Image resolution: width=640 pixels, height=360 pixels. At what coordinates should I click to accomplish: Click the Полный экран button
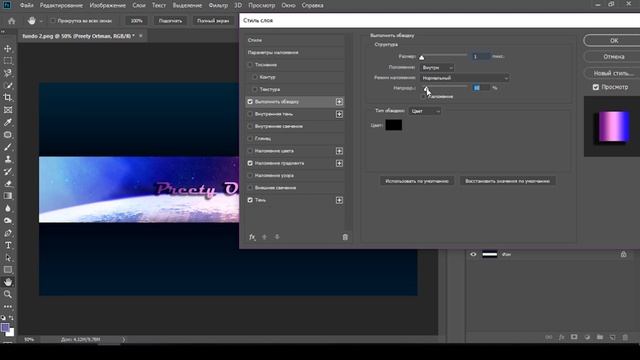(213, 21)
